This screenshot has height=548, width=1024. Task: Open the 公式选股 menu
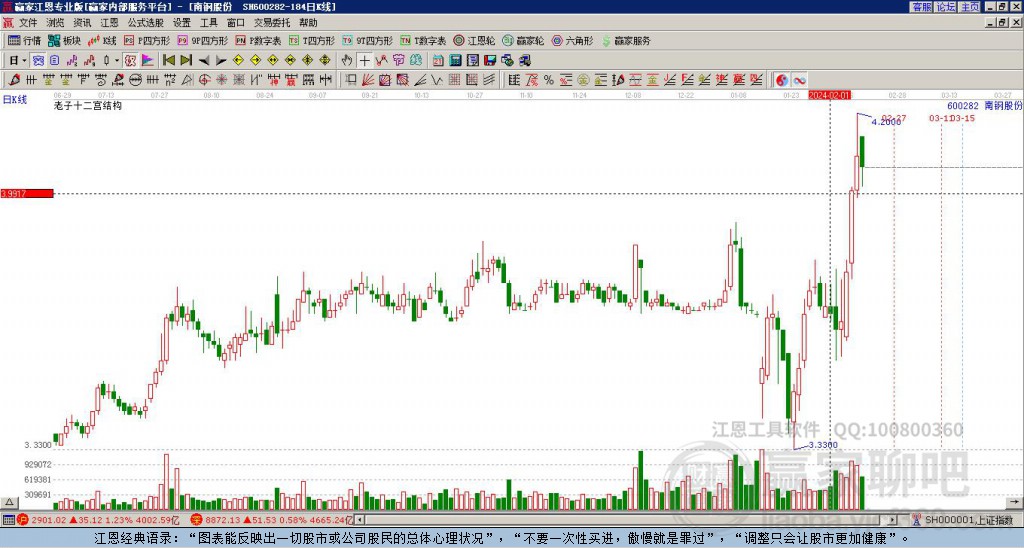coord(146,23)
